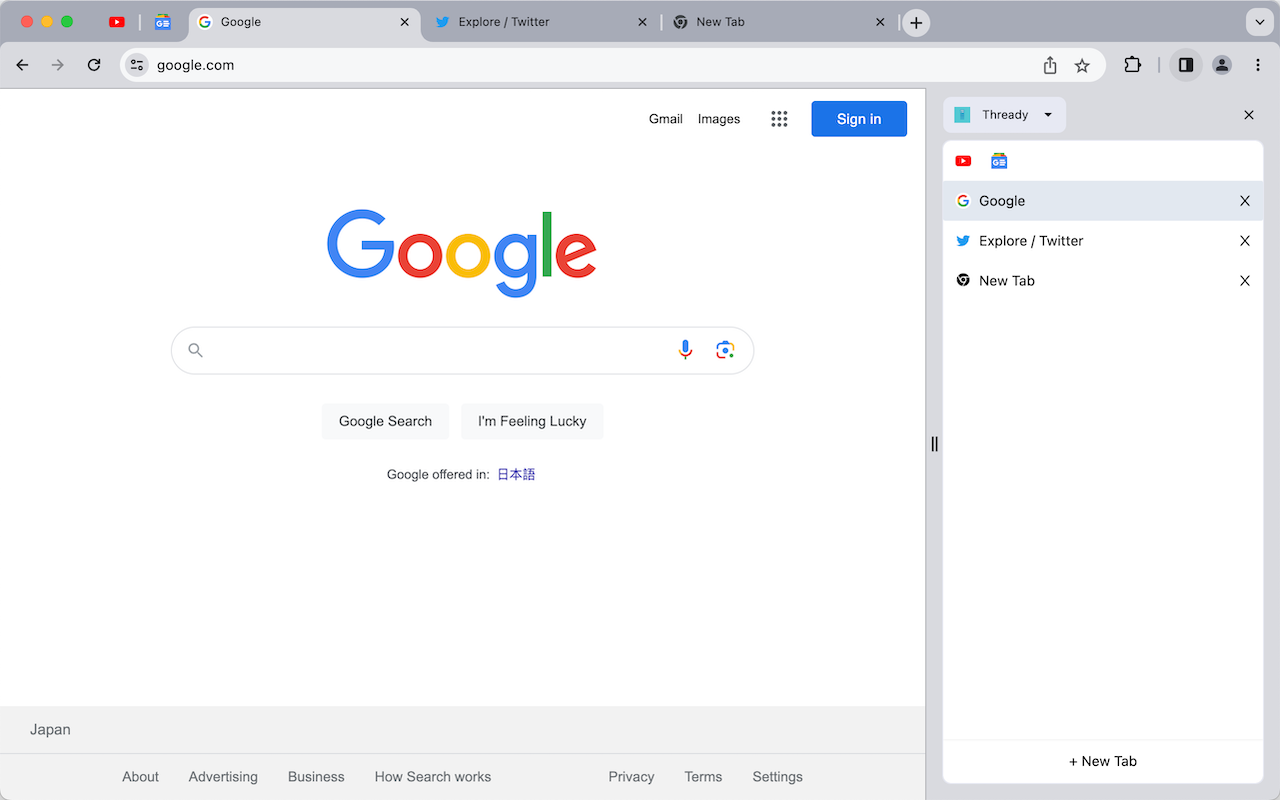The height and width of the screenshot is (800, 1280).
Task: Bookmark this page with star icon
Action: coord(1082,65)
